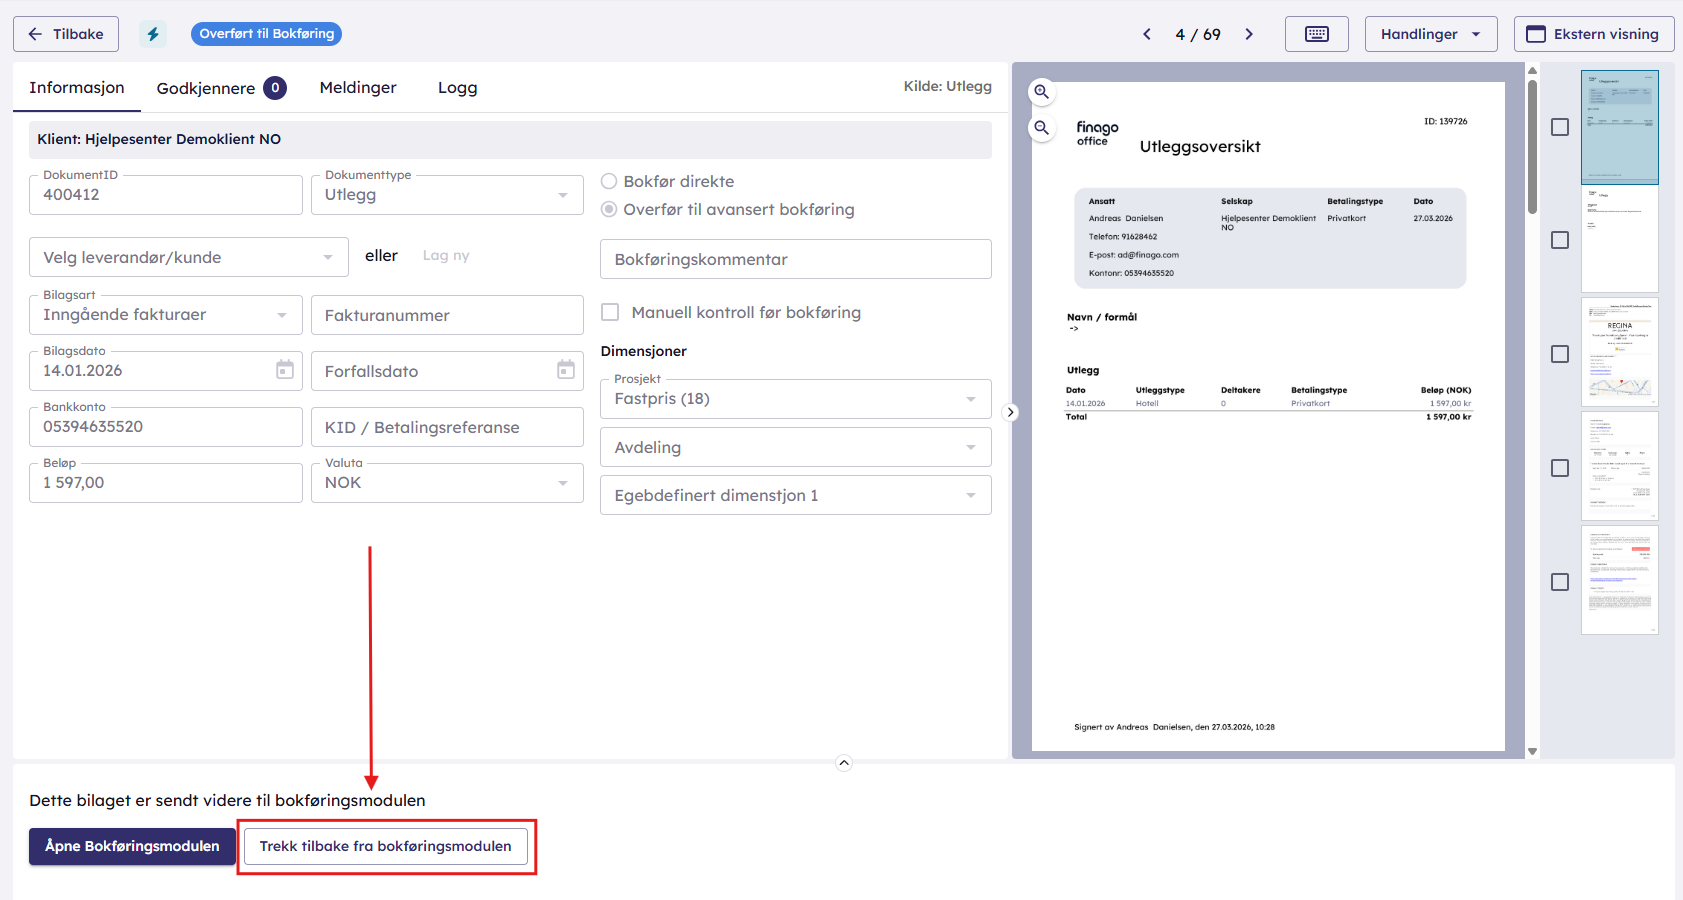1683x900 pixels.
Task: Click the zoom in magnifier icon
Action: [x=1041, y=92]
